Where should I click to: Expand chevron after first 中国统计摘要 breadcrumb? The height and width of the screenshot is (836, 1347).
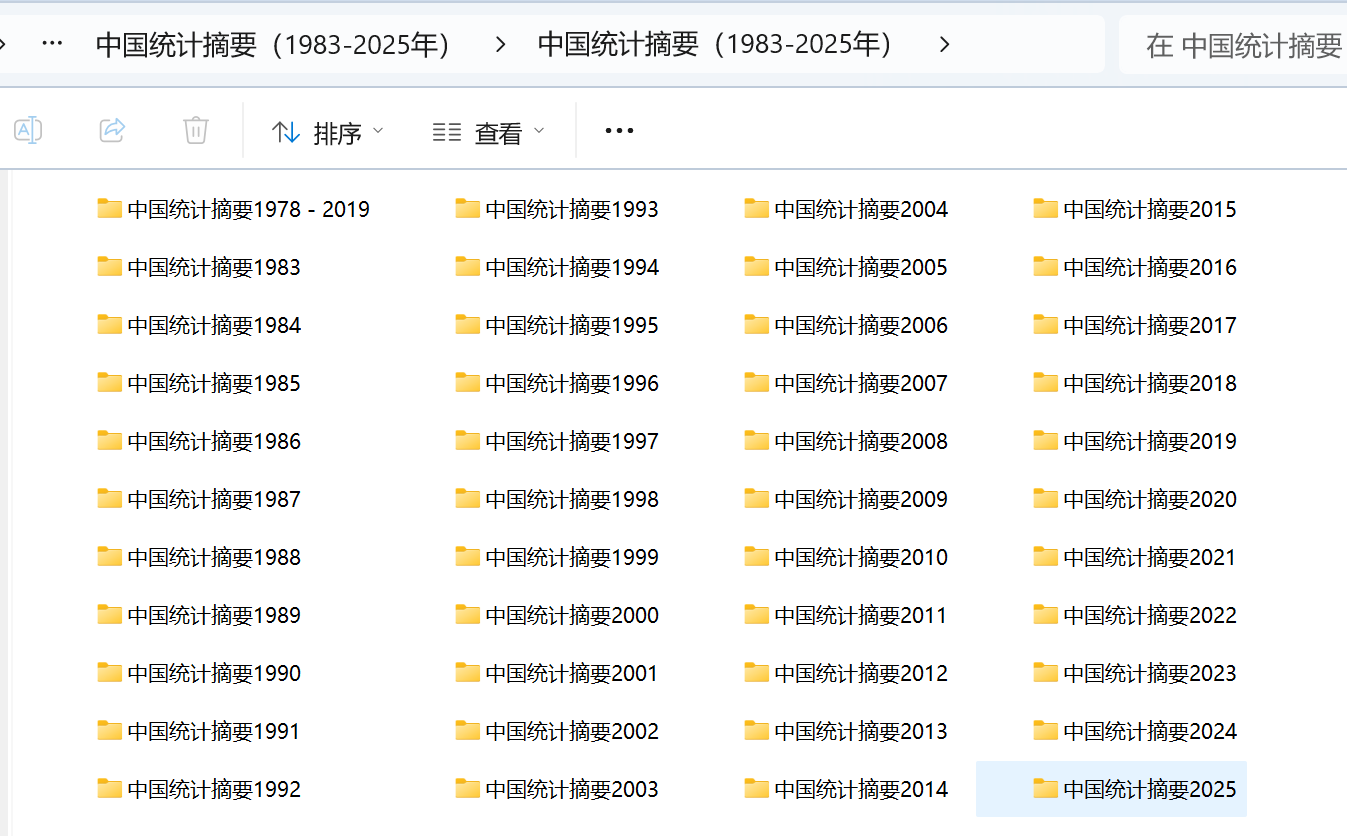(501, 44)
